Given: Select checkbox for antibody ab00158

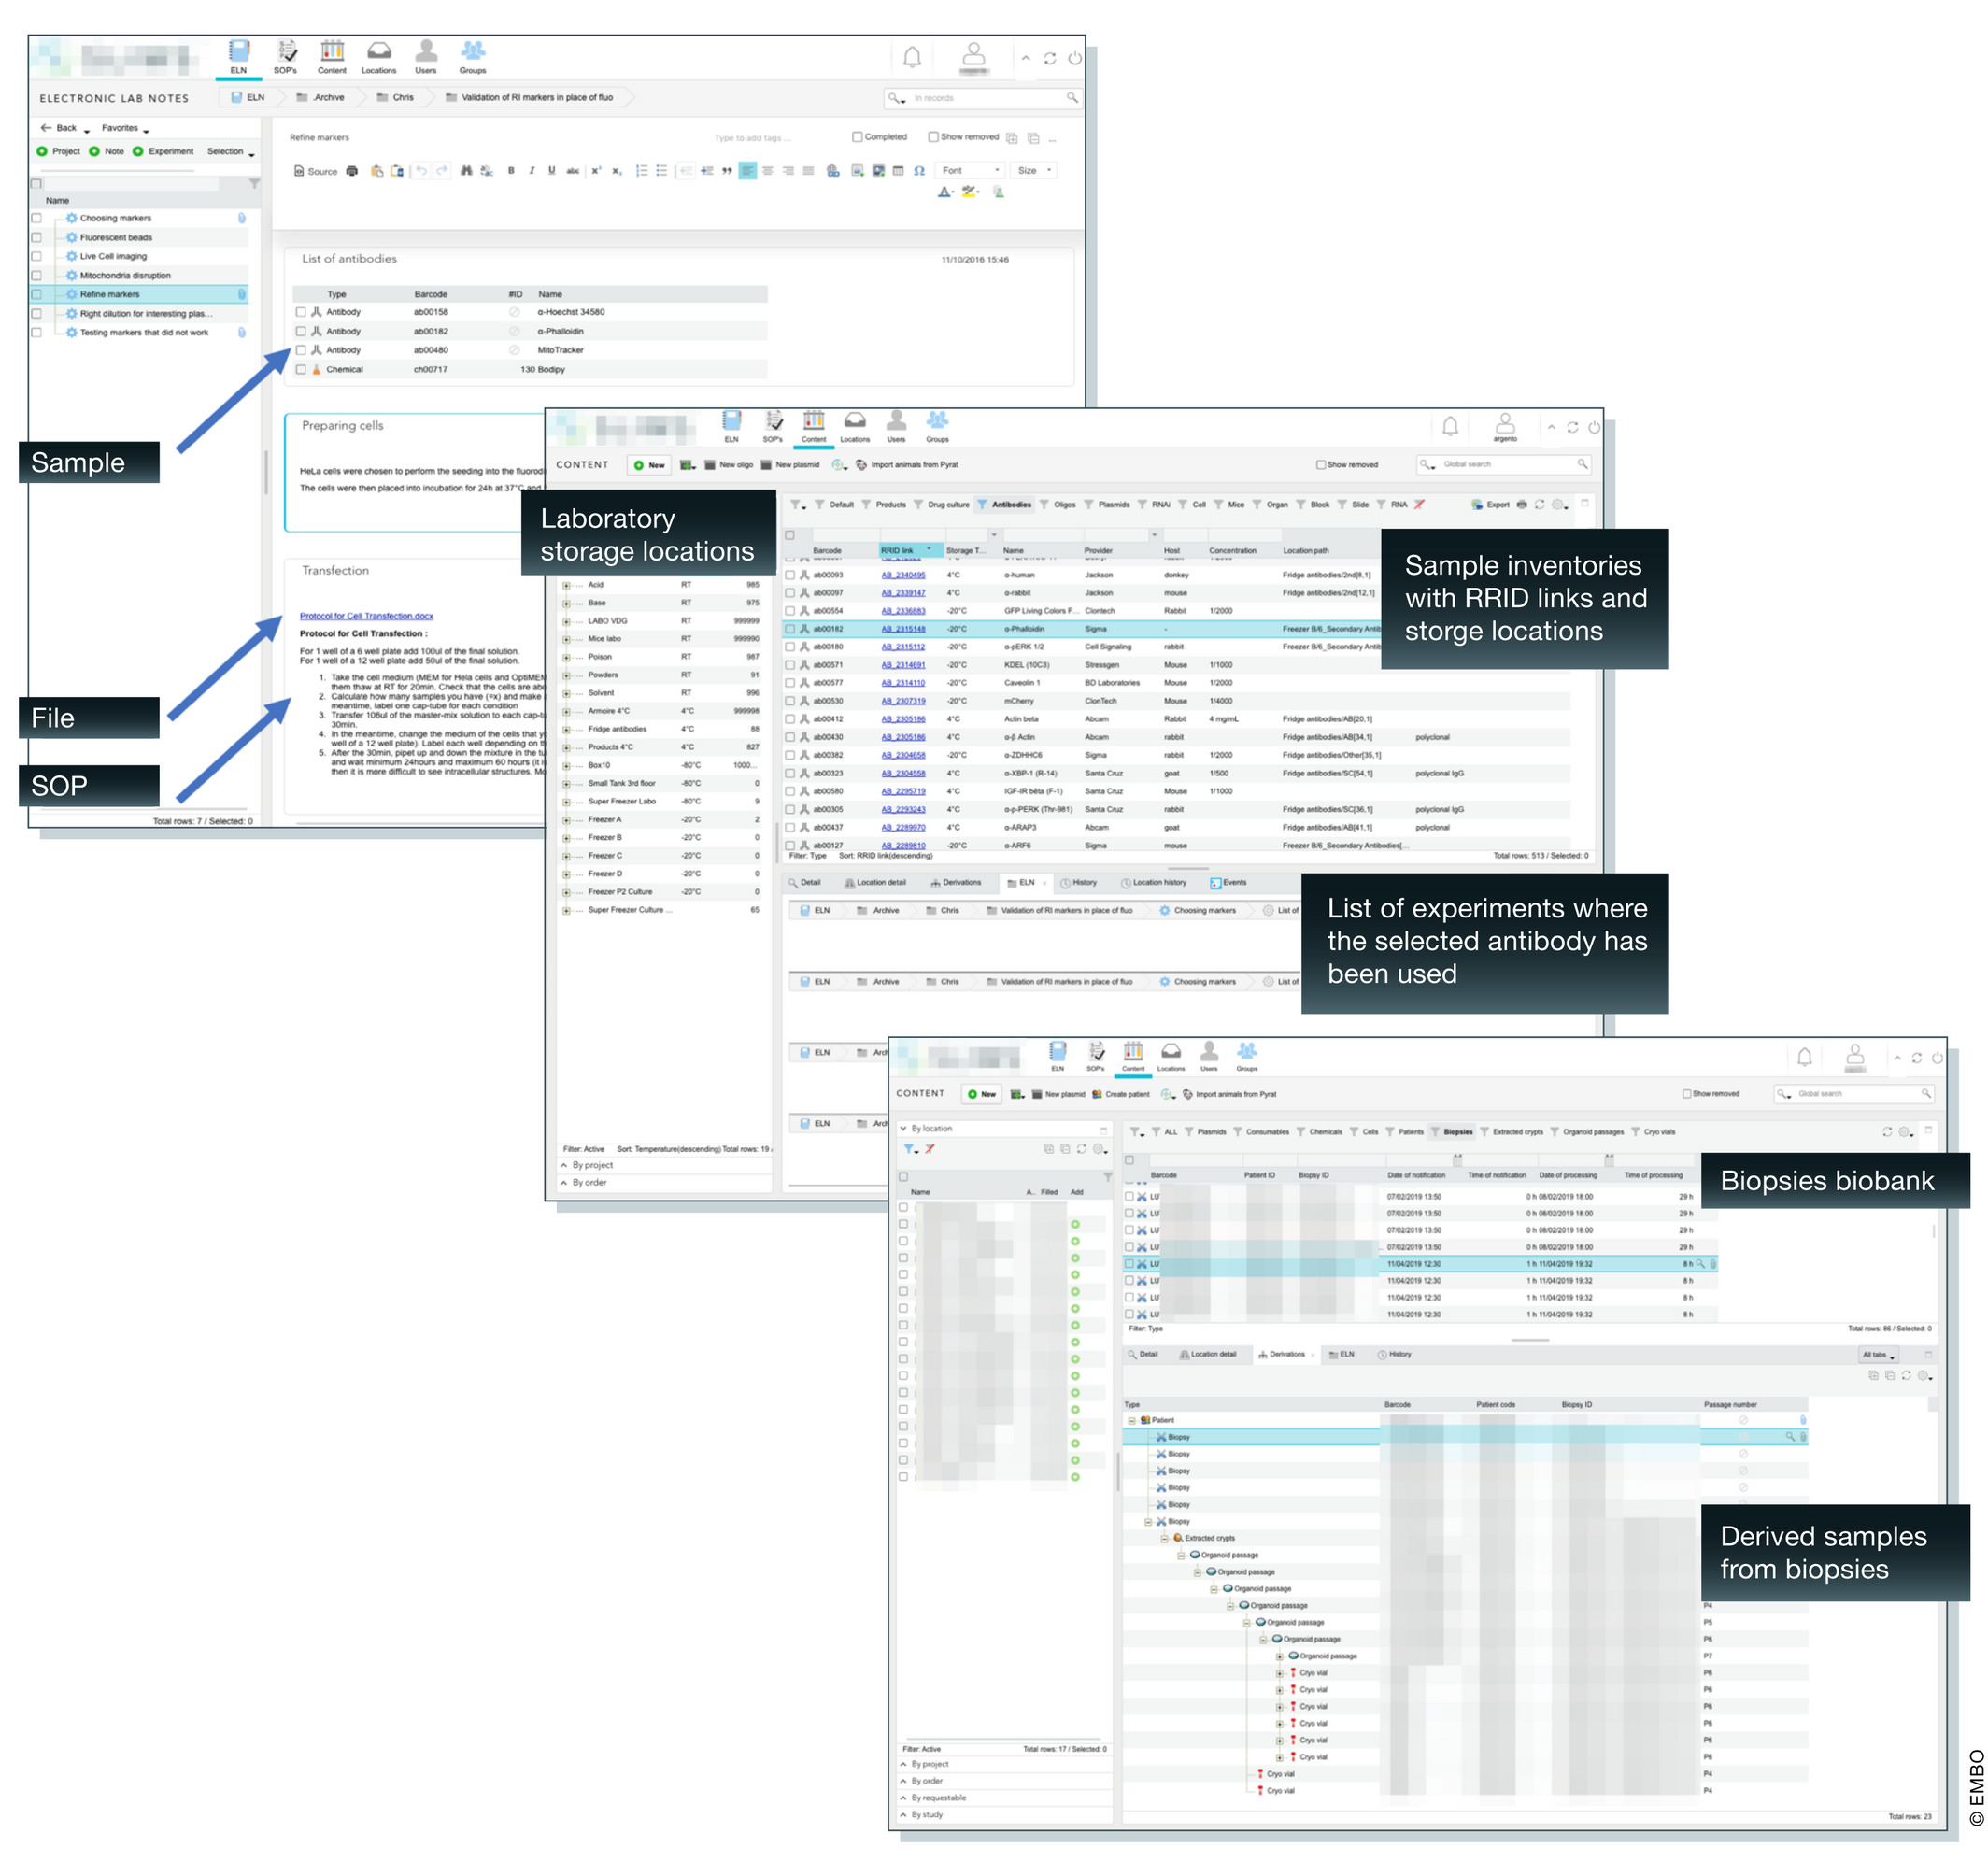Looking at the screenshot, I should pos(300,312).
